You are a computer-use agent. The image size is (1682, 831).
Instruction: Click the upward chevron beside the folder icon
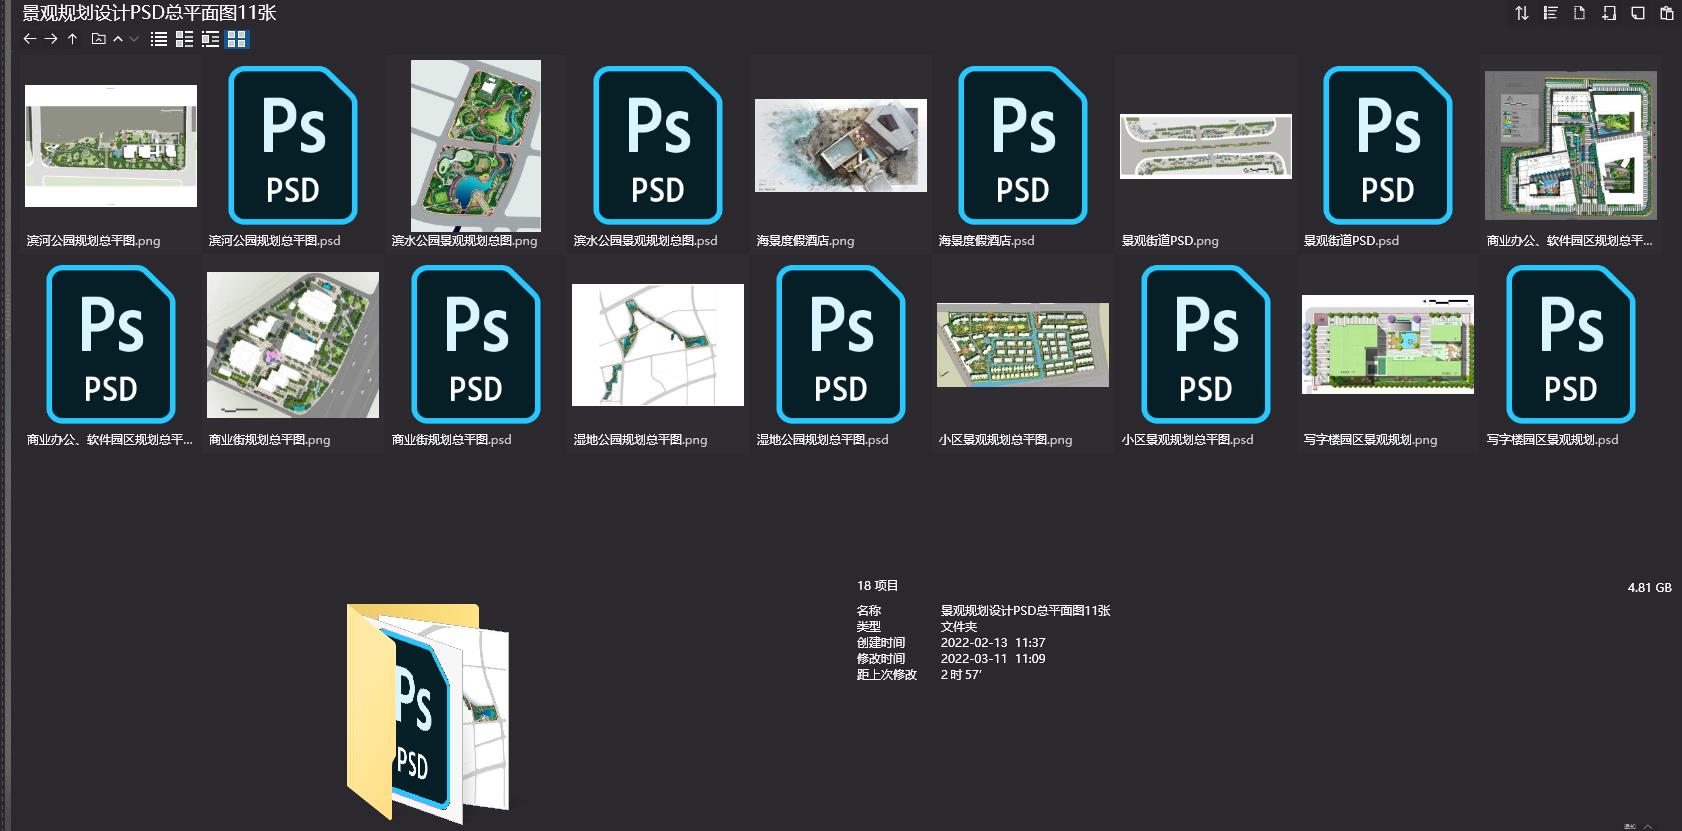(118, 39)
